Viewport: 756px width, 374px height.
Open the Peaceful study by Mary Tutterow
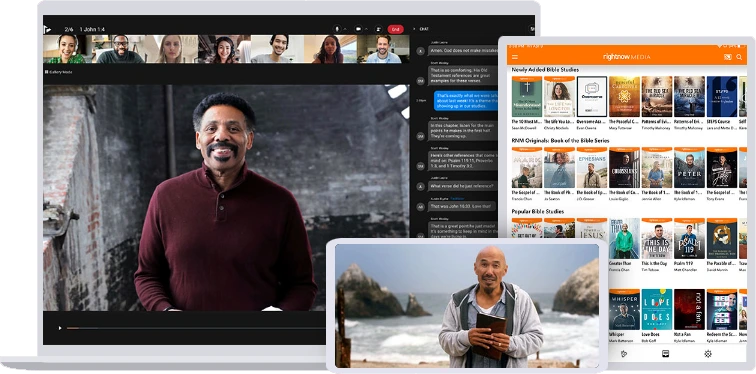pyautogui.click(x=624, y=96)
